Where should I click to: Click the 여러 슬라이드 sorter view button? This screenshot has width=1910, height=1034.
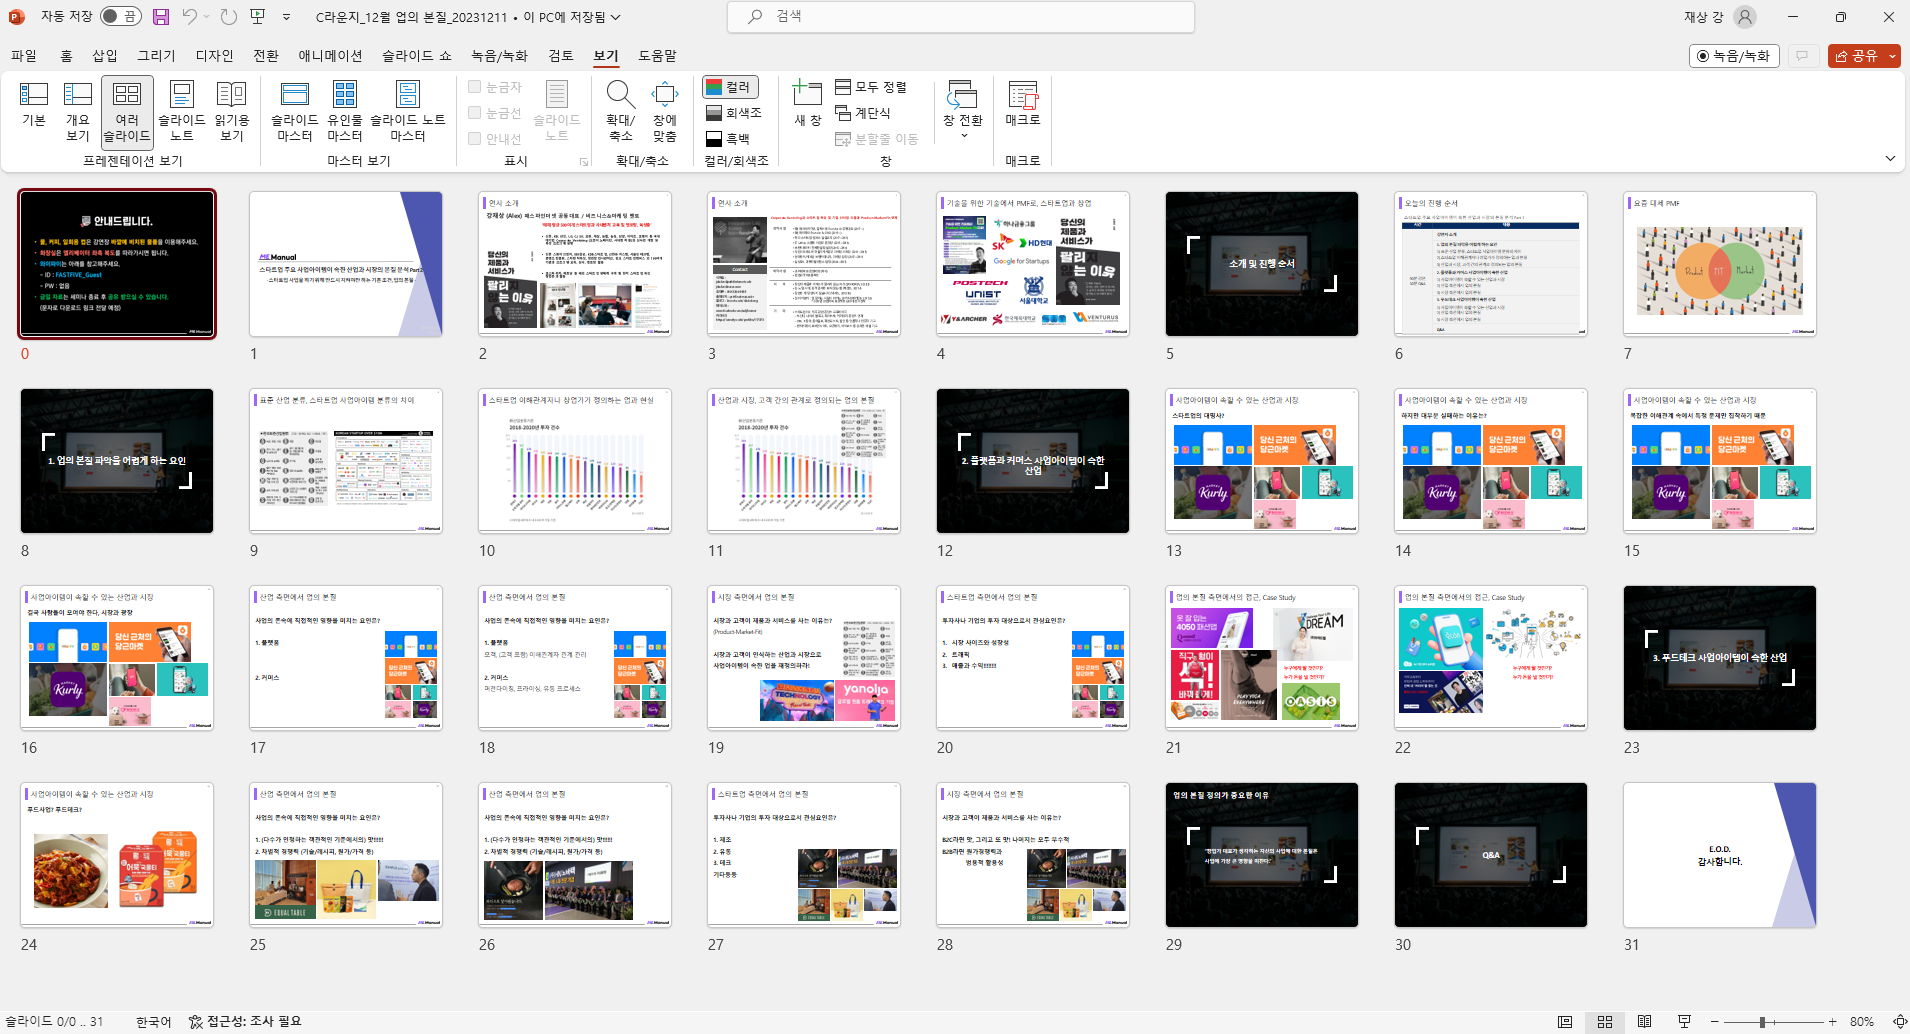click(127, 111)
